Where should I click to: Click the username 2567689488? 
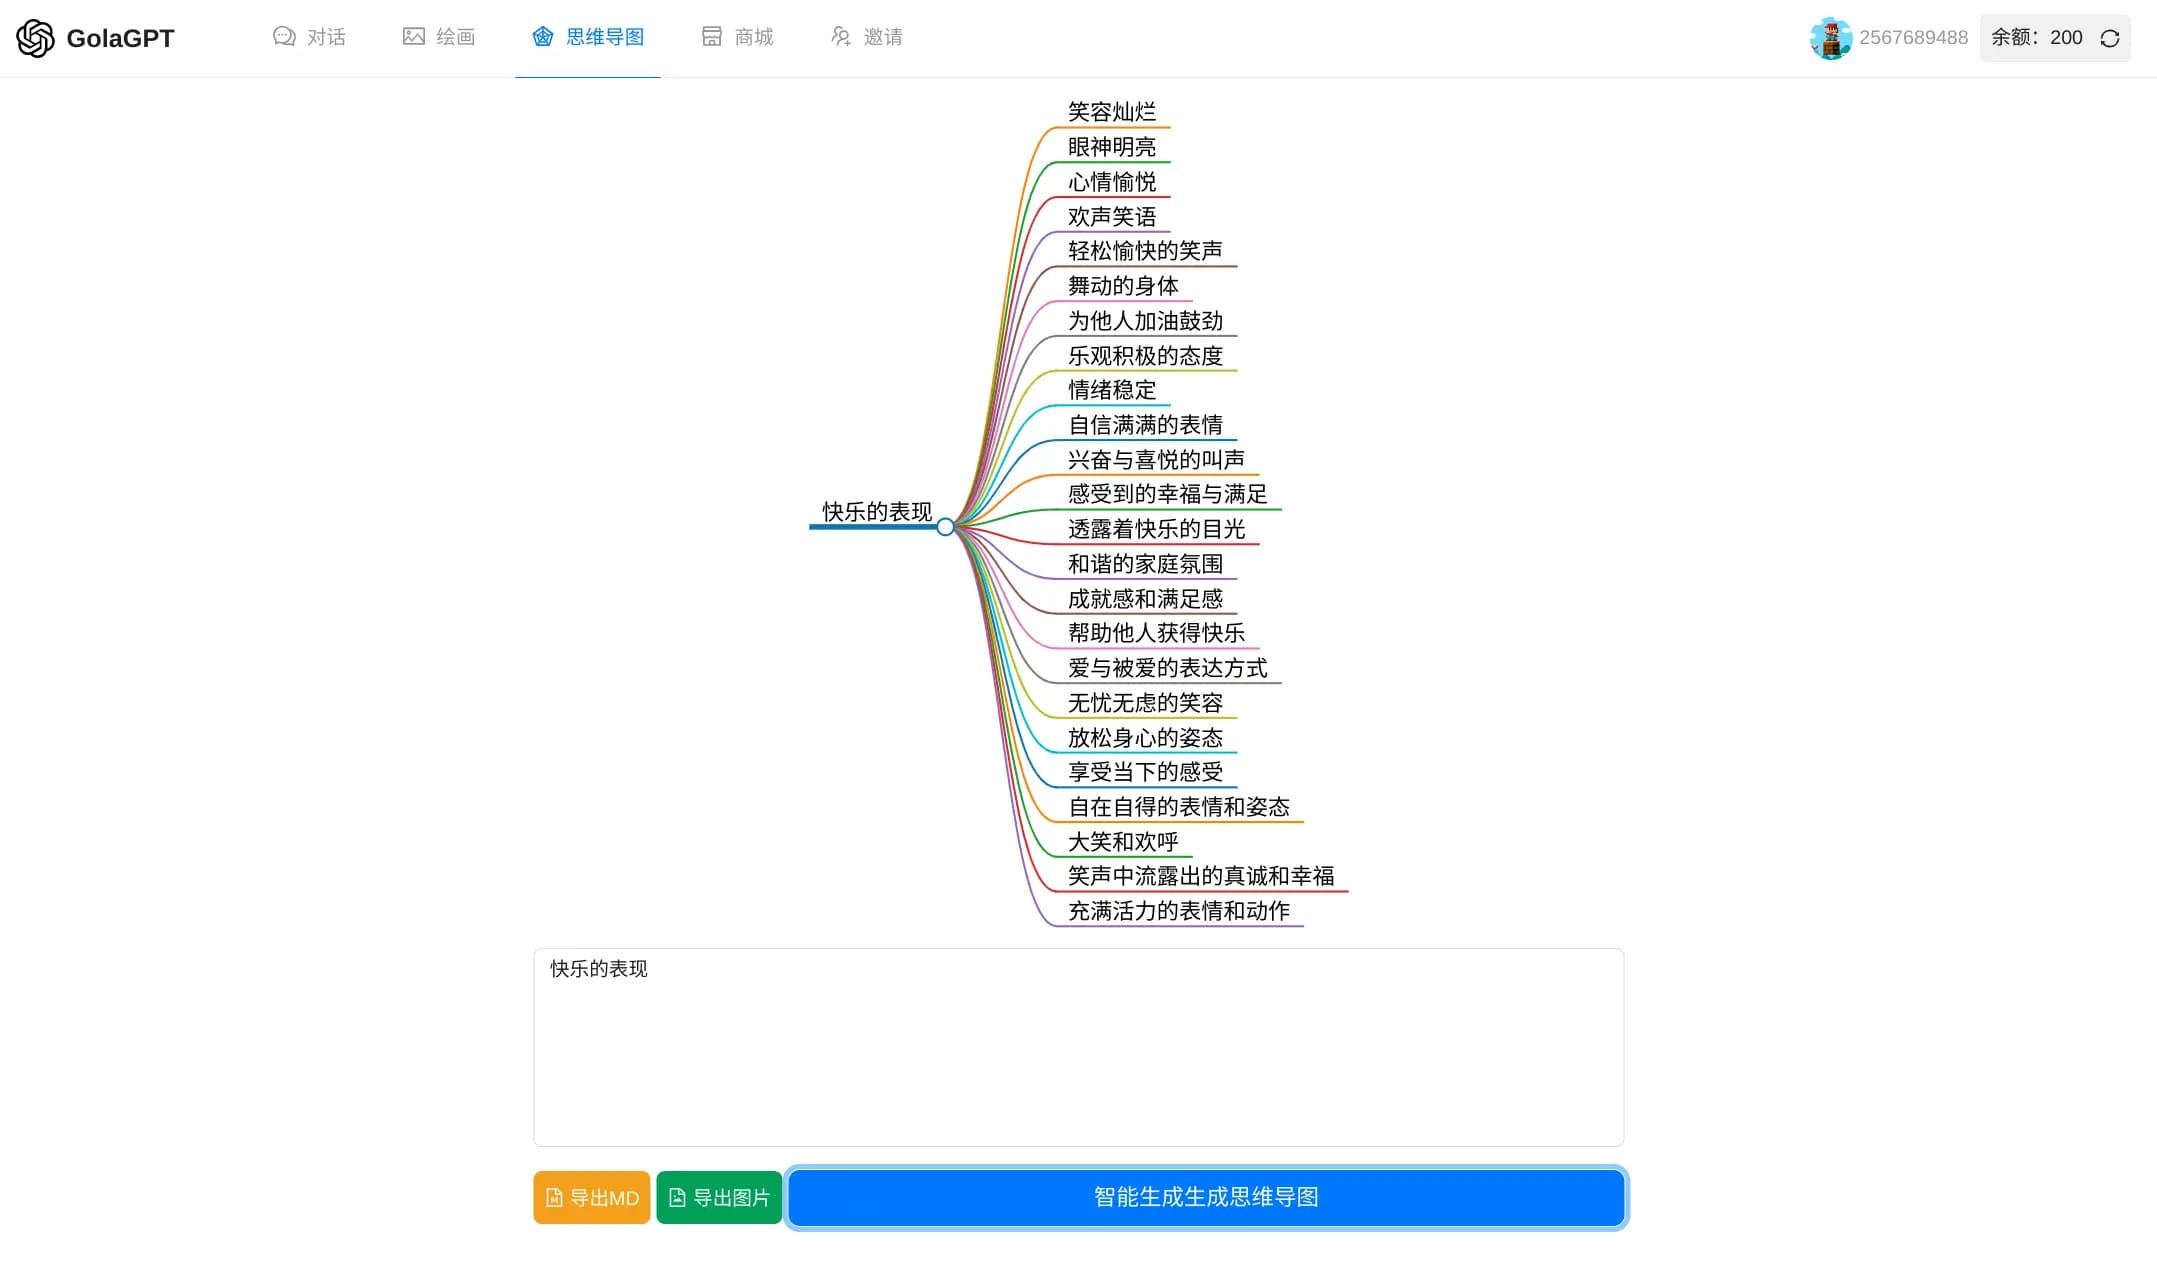click(1913, 38)
